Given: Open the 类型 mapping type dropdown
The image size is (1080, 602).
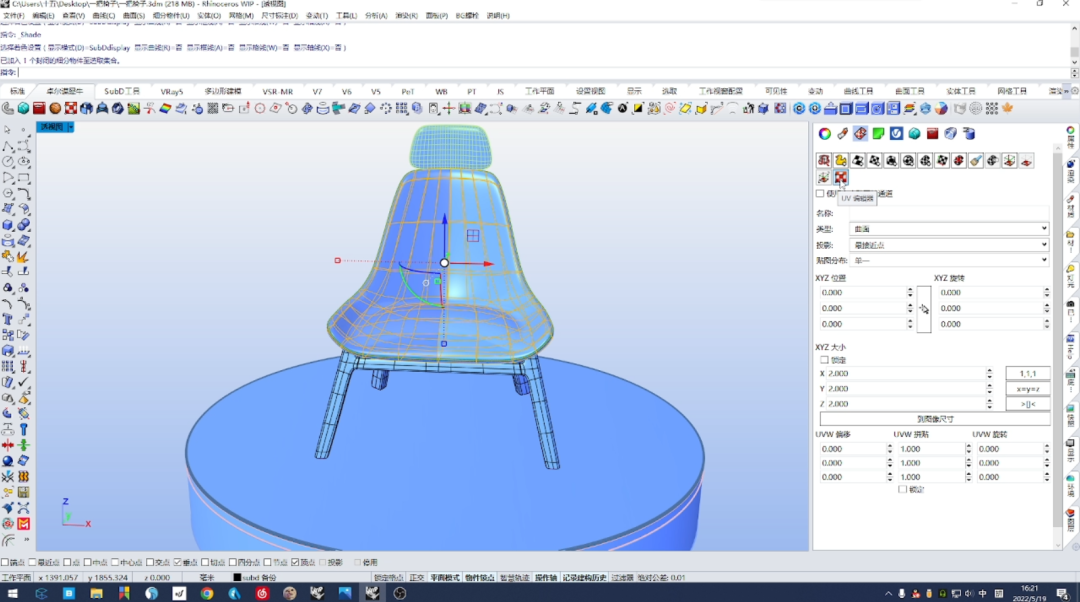Looking at the screenshot, I should pyautogui.click(x=949, y=229).
